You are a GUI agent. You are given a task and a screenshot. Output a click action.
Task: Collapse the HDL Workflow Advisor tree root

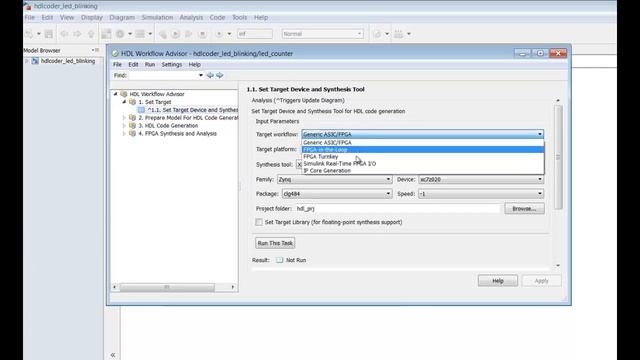[116, 94]
